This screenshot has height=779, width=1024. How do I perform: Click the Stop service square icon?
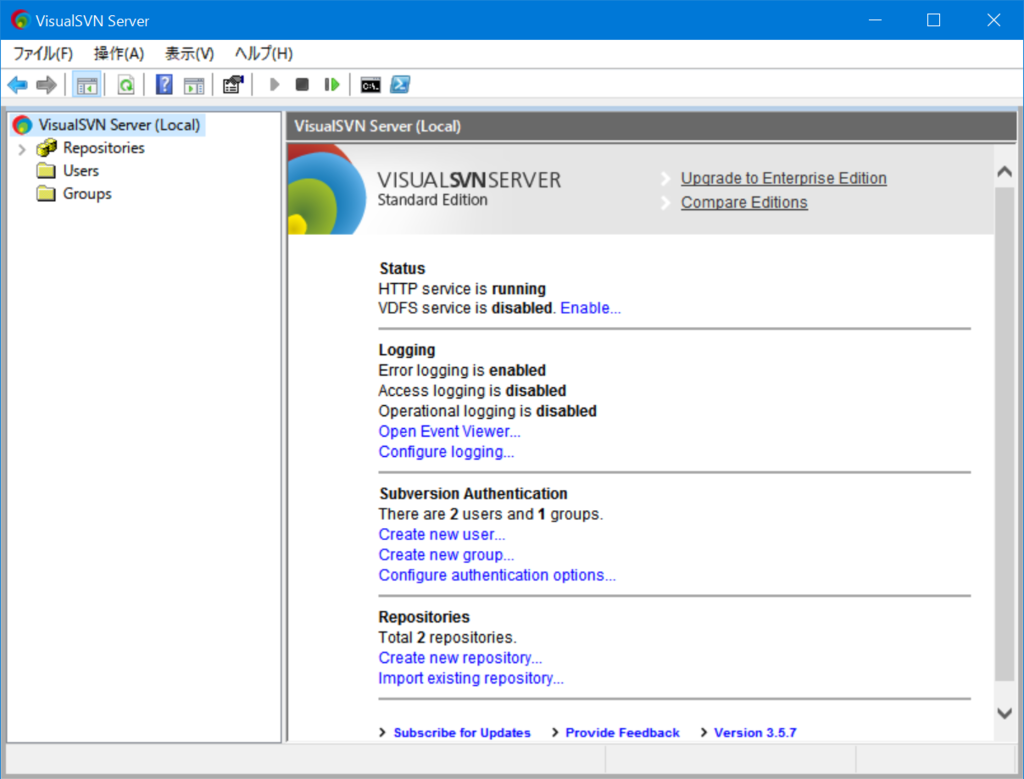click(302, 85)
